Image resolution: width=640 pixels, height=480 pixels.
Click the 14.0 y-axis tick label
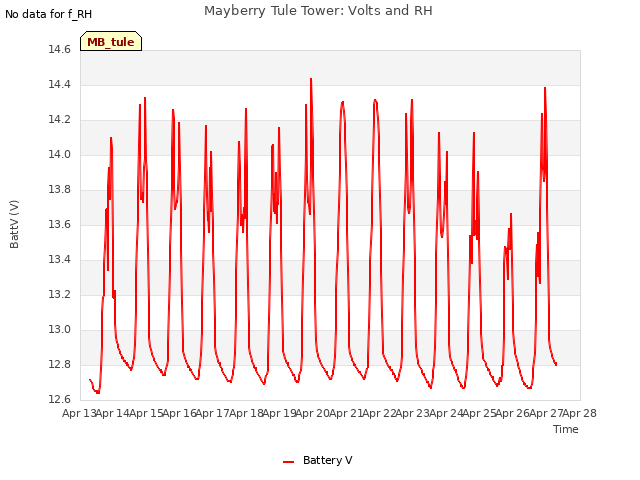point(59,155)
